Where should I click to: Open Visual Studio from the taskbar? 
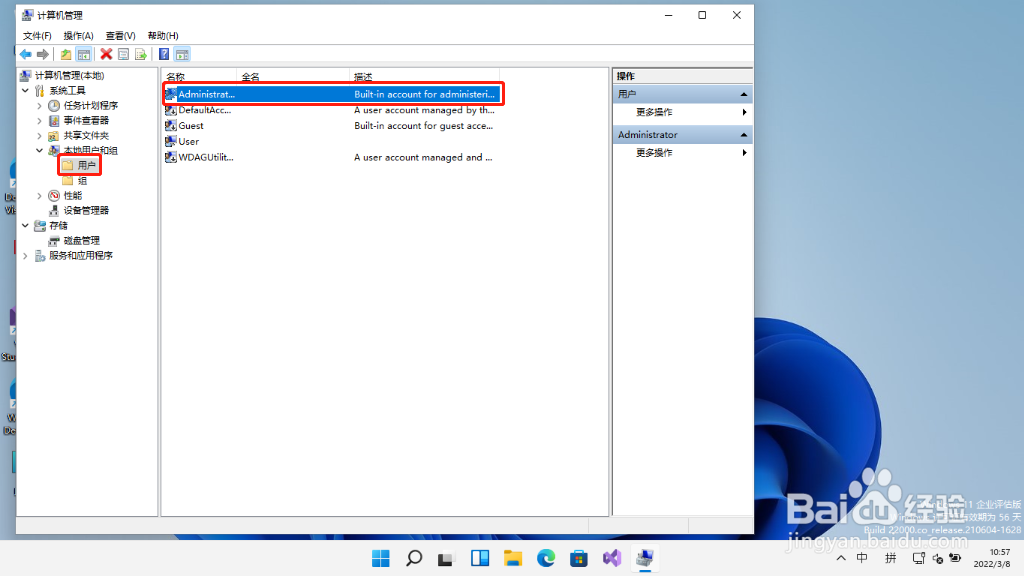612,558
